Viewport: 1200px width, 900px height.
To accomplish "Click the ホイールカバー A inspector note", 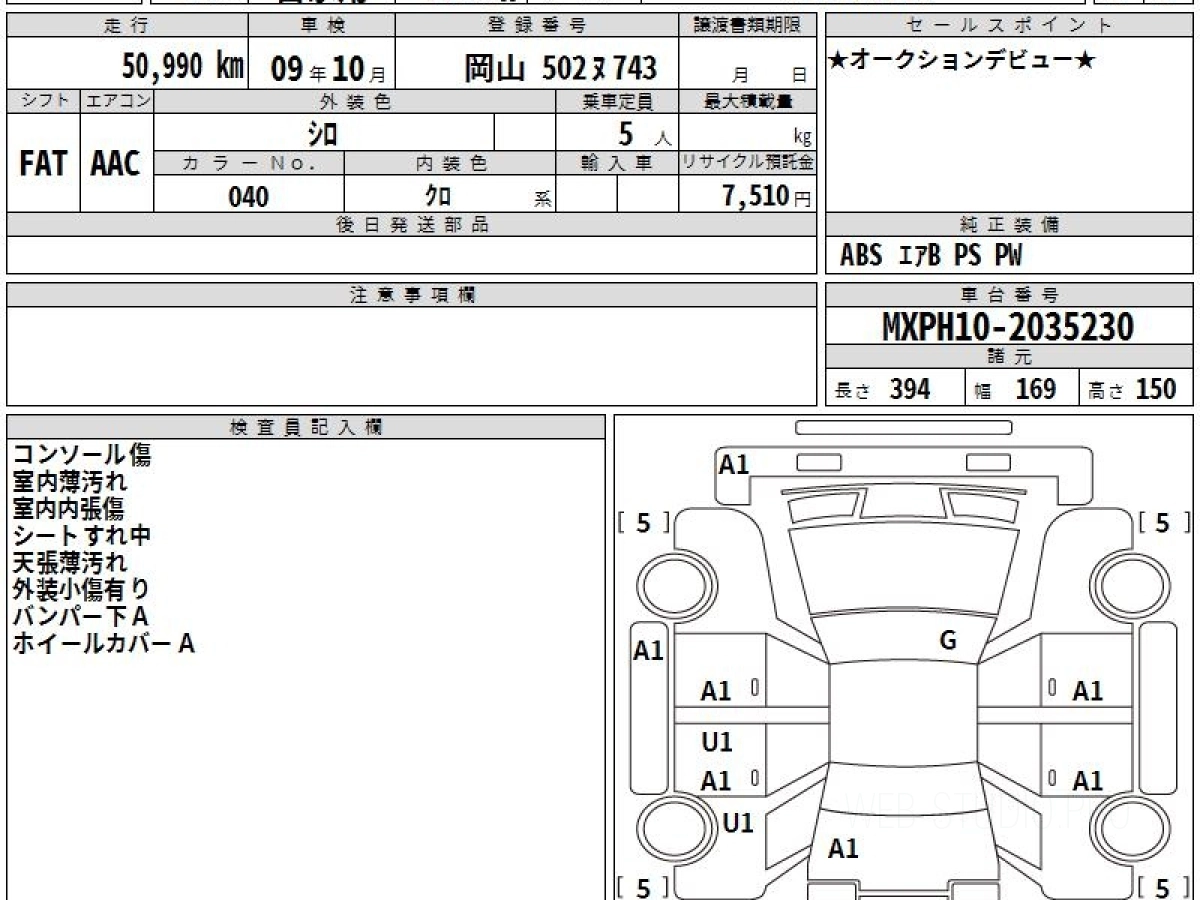I will click(x=103, y=644).
